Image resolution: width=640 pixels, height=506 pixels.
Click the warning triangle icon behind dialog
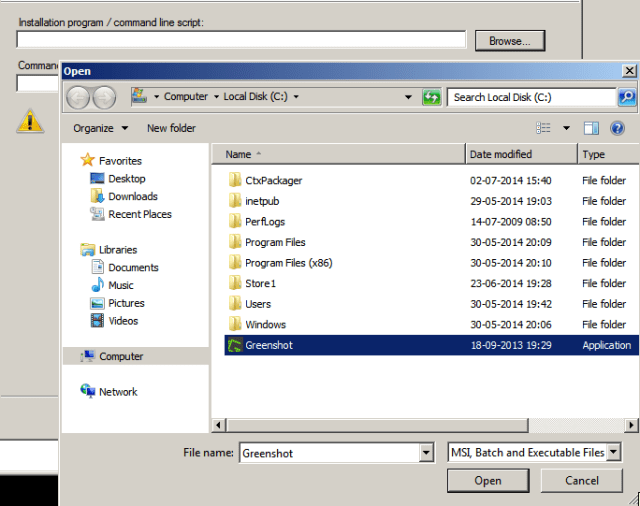[x=30, y=121]
